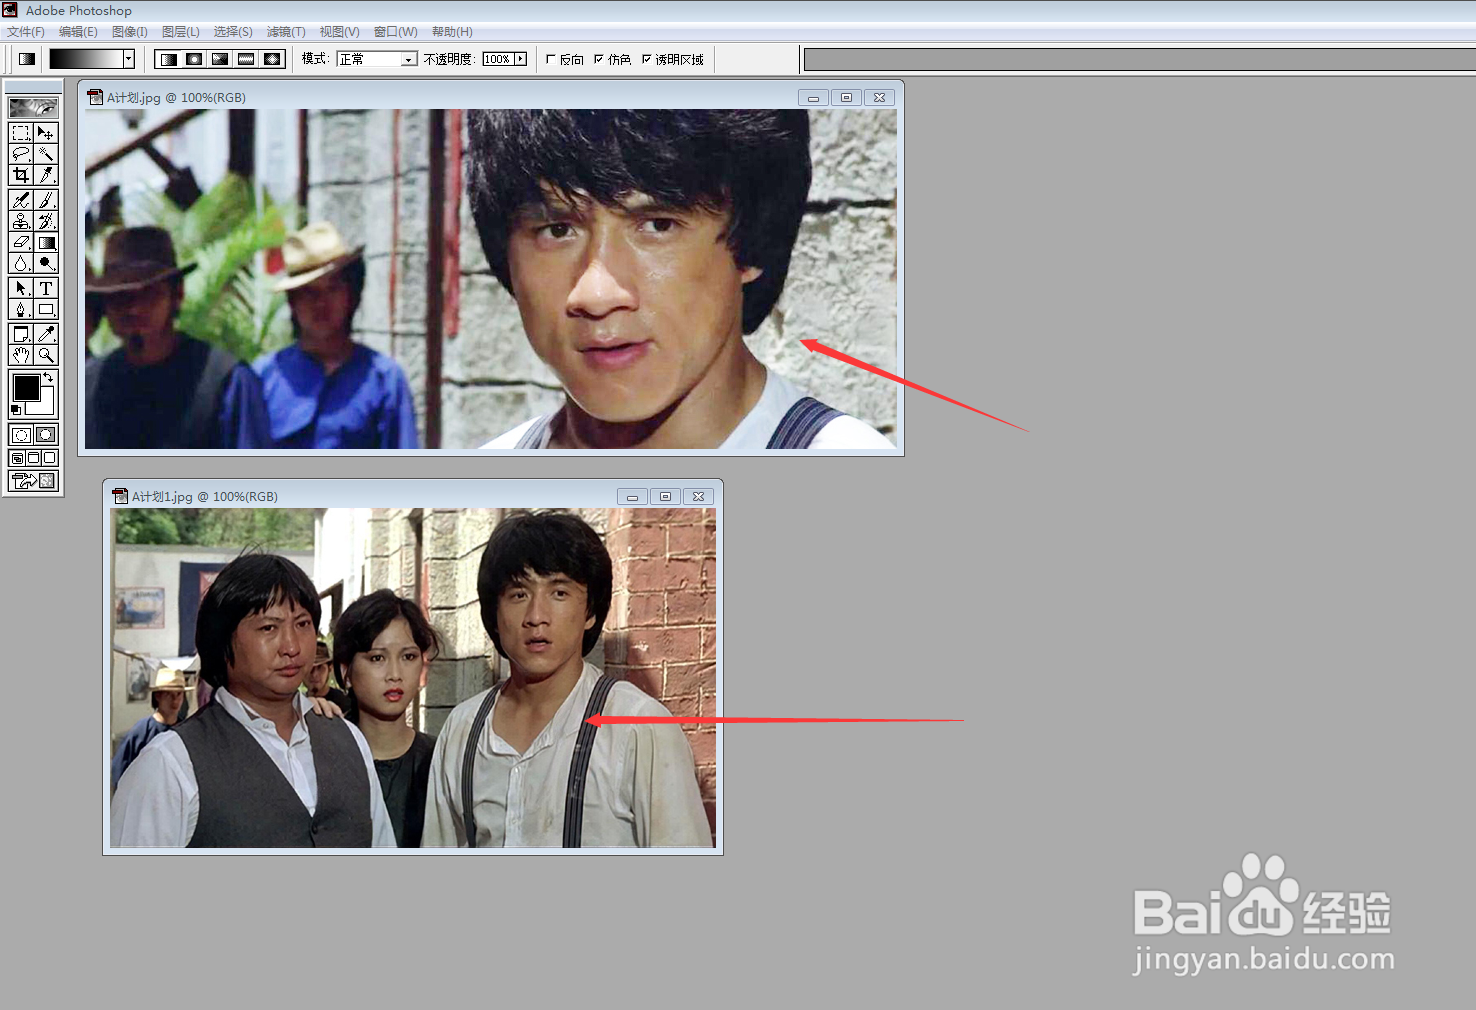1476x1010 pixels.
Task: Select the Move tool
Action: 46,133
